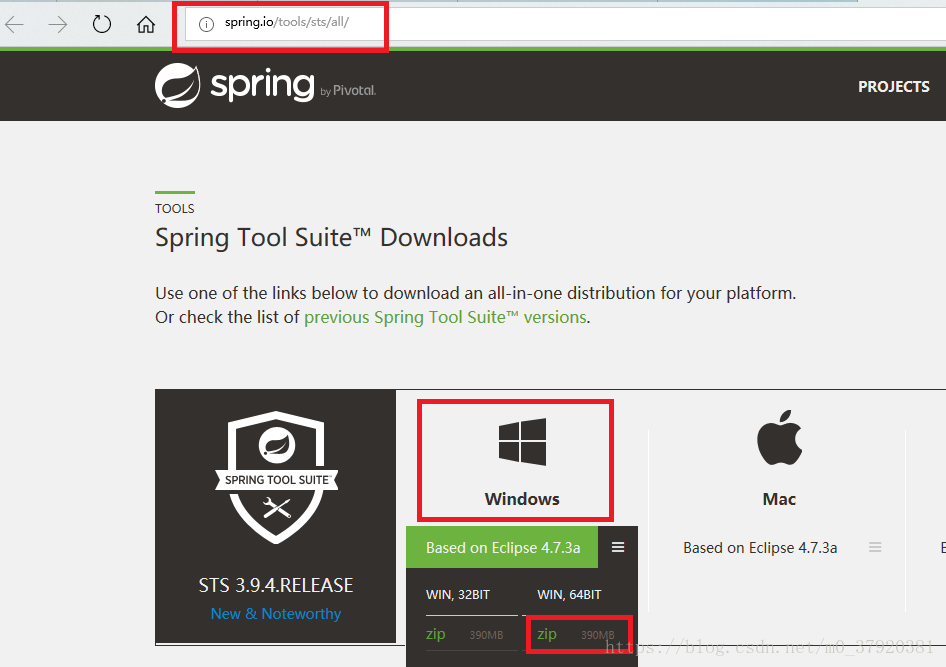Click Mac Based on Eclipse 4.7.3a text
The image size is (946, 667).
click(760, 548)
